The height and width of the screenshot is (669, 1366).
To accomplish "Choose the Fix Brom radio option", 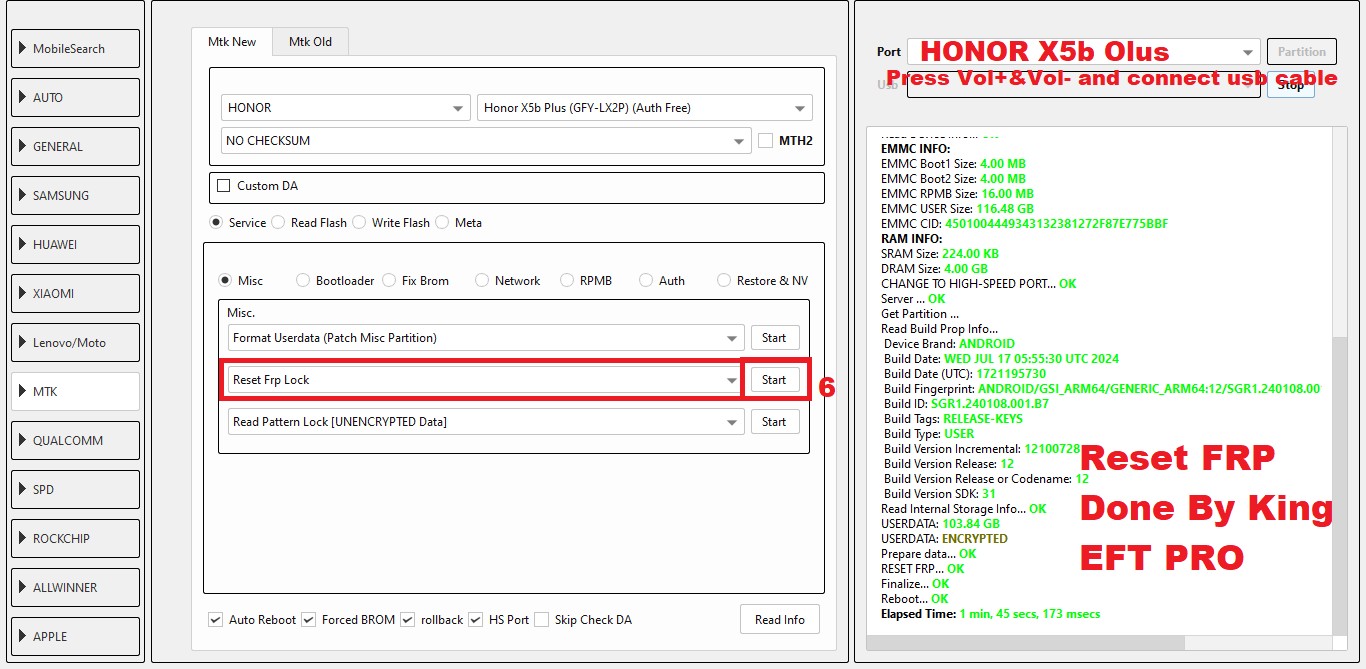I will point(389,281).
